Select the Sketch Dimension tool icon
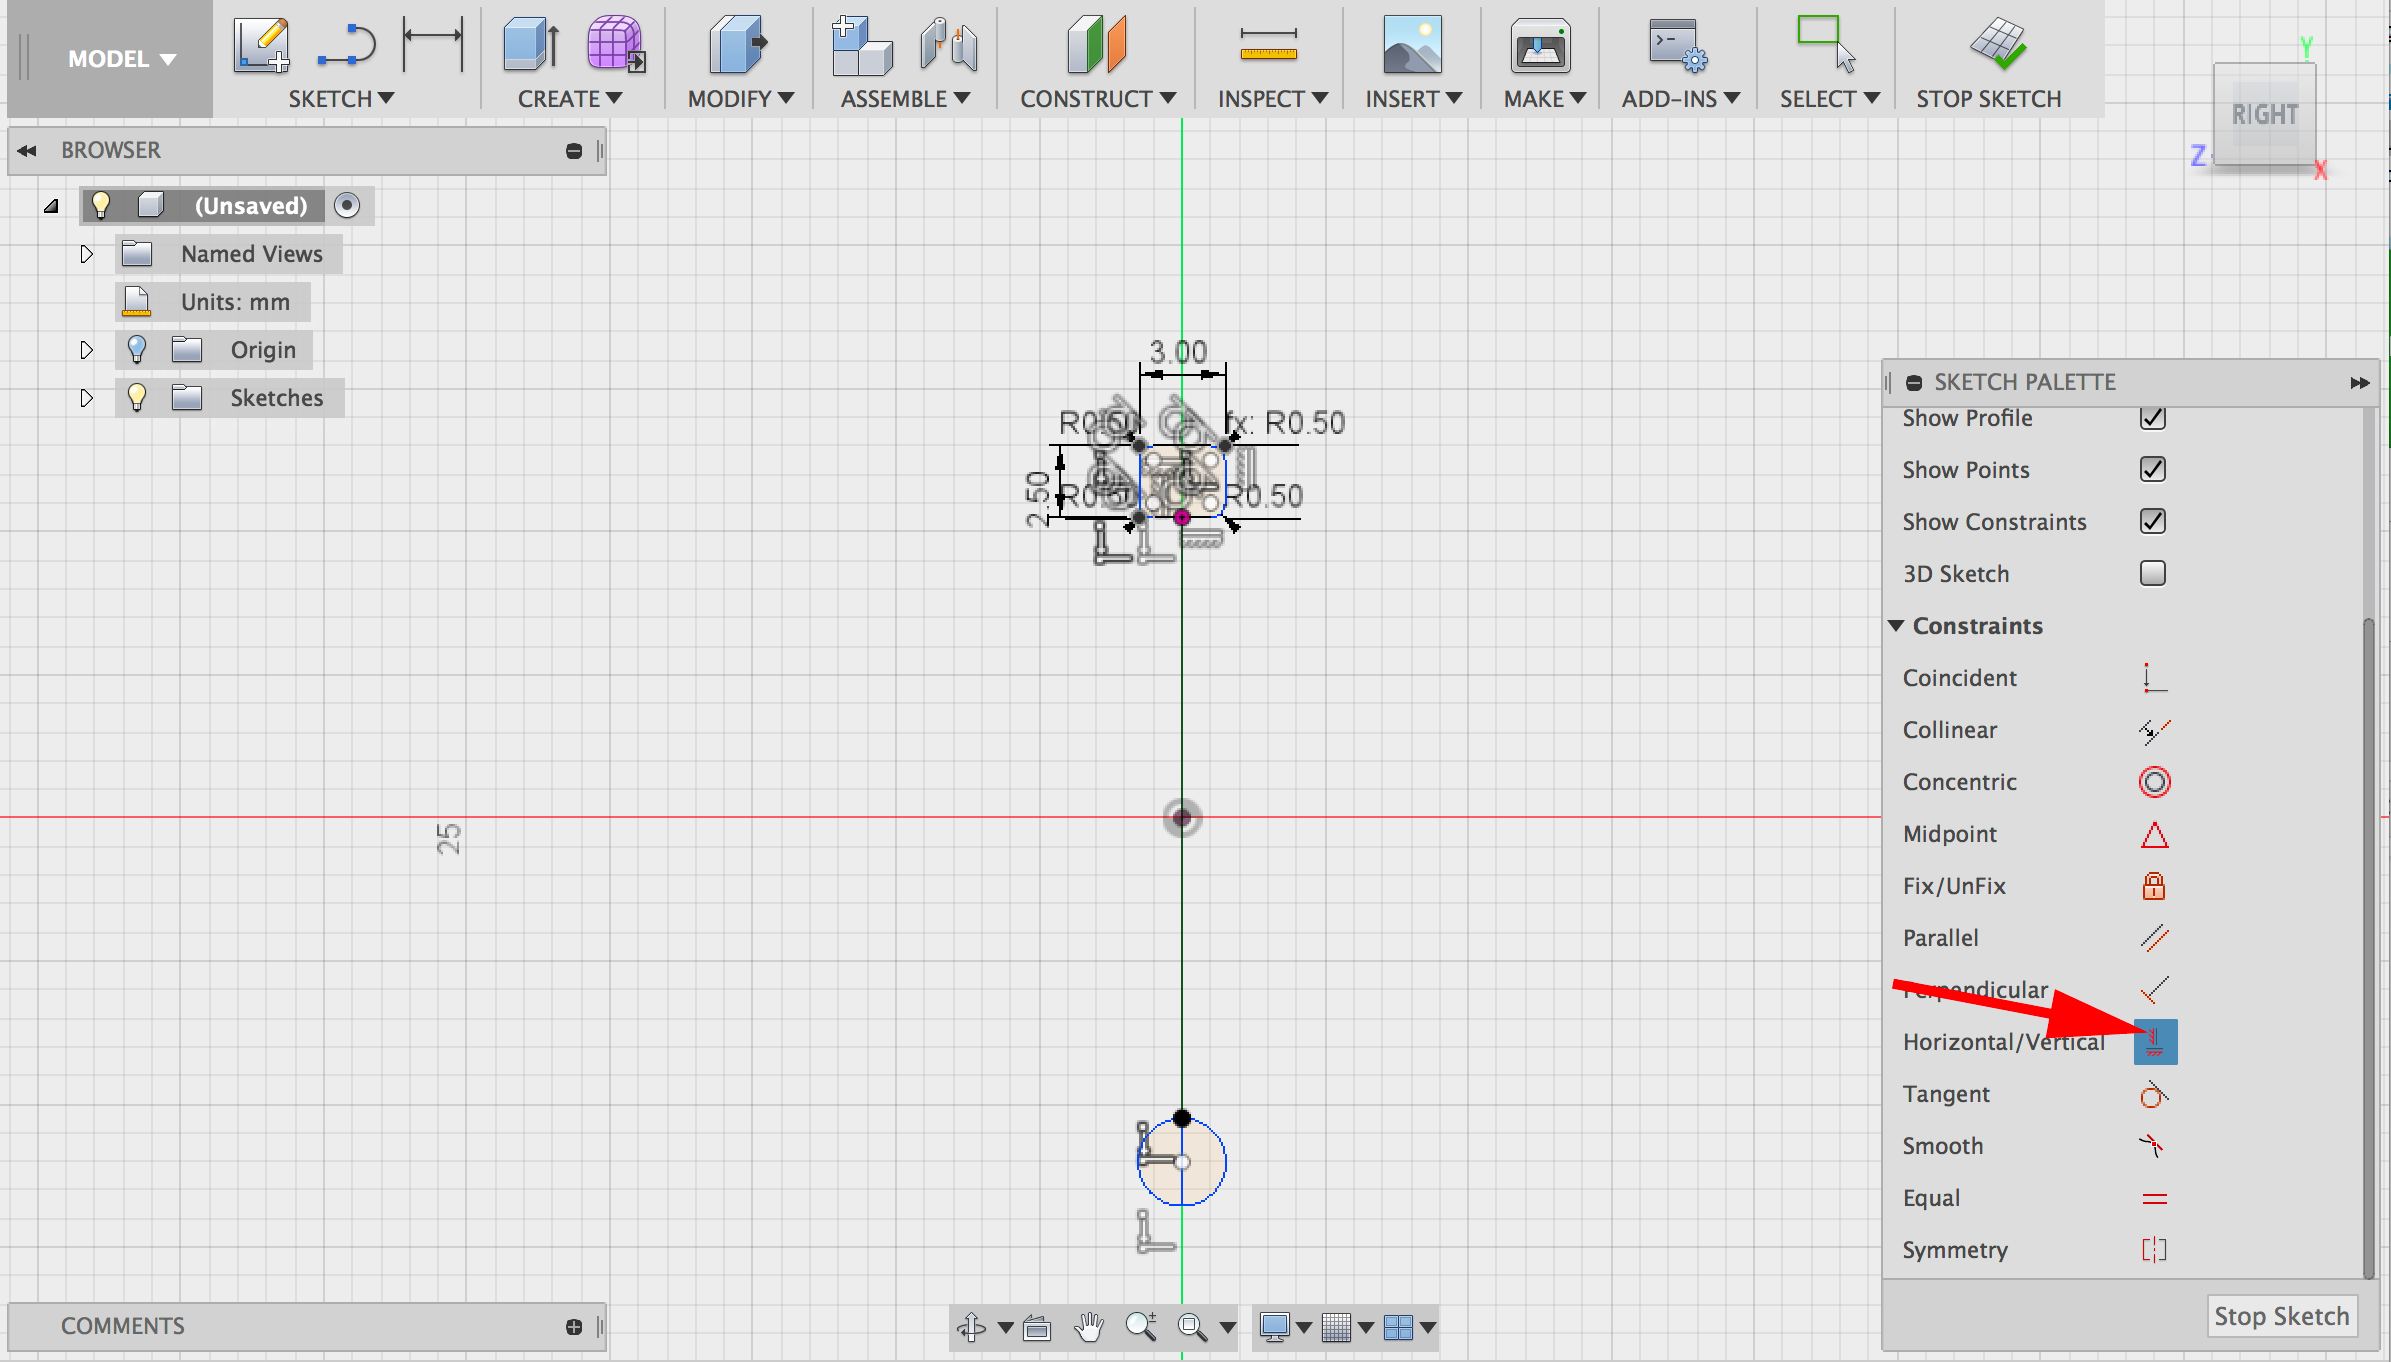 click(x=432, y=44)
